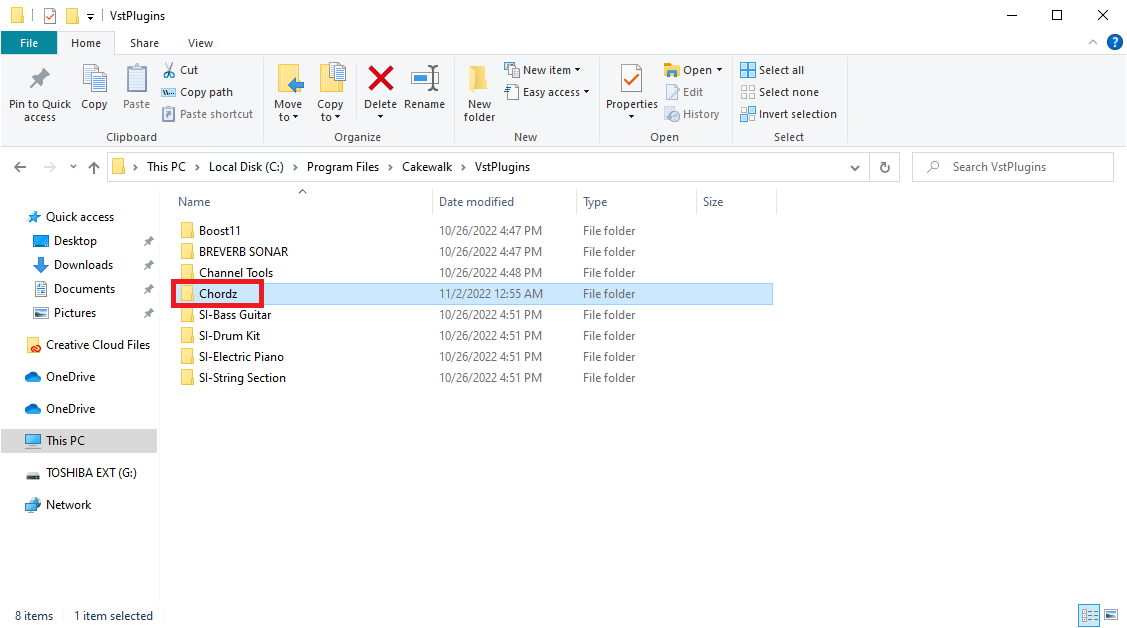Click the Paste ribbon button
The width and height of the screenshot is (1127, 628).
[136, 88]
